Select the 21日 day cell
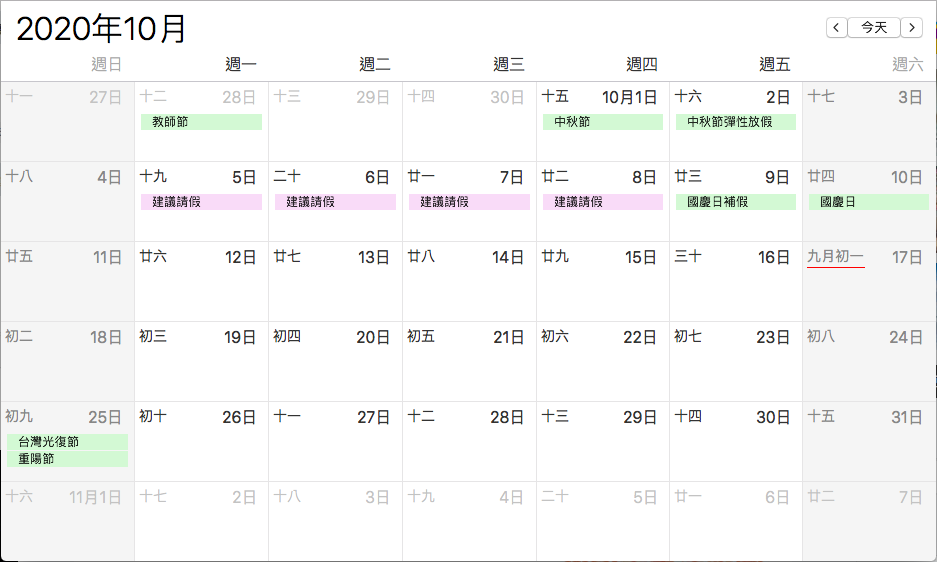 coord(469,362)
